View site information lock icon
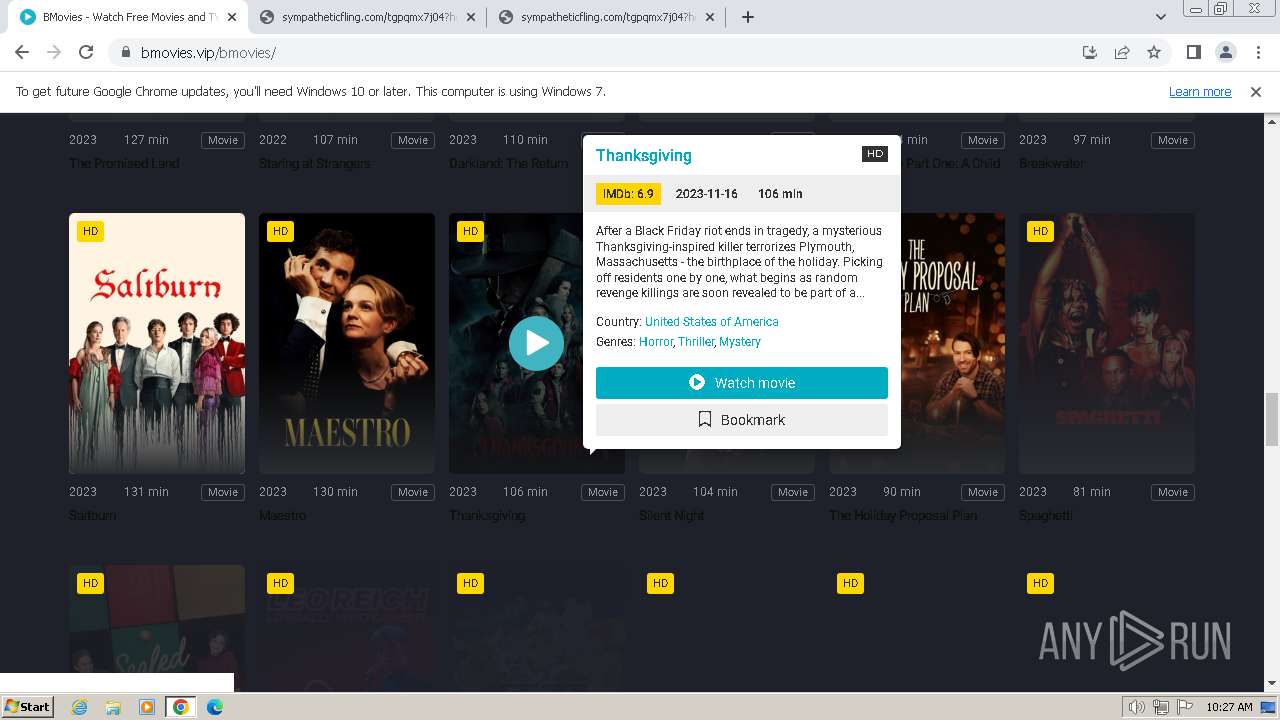1280x720 pixels. (125, 53)
